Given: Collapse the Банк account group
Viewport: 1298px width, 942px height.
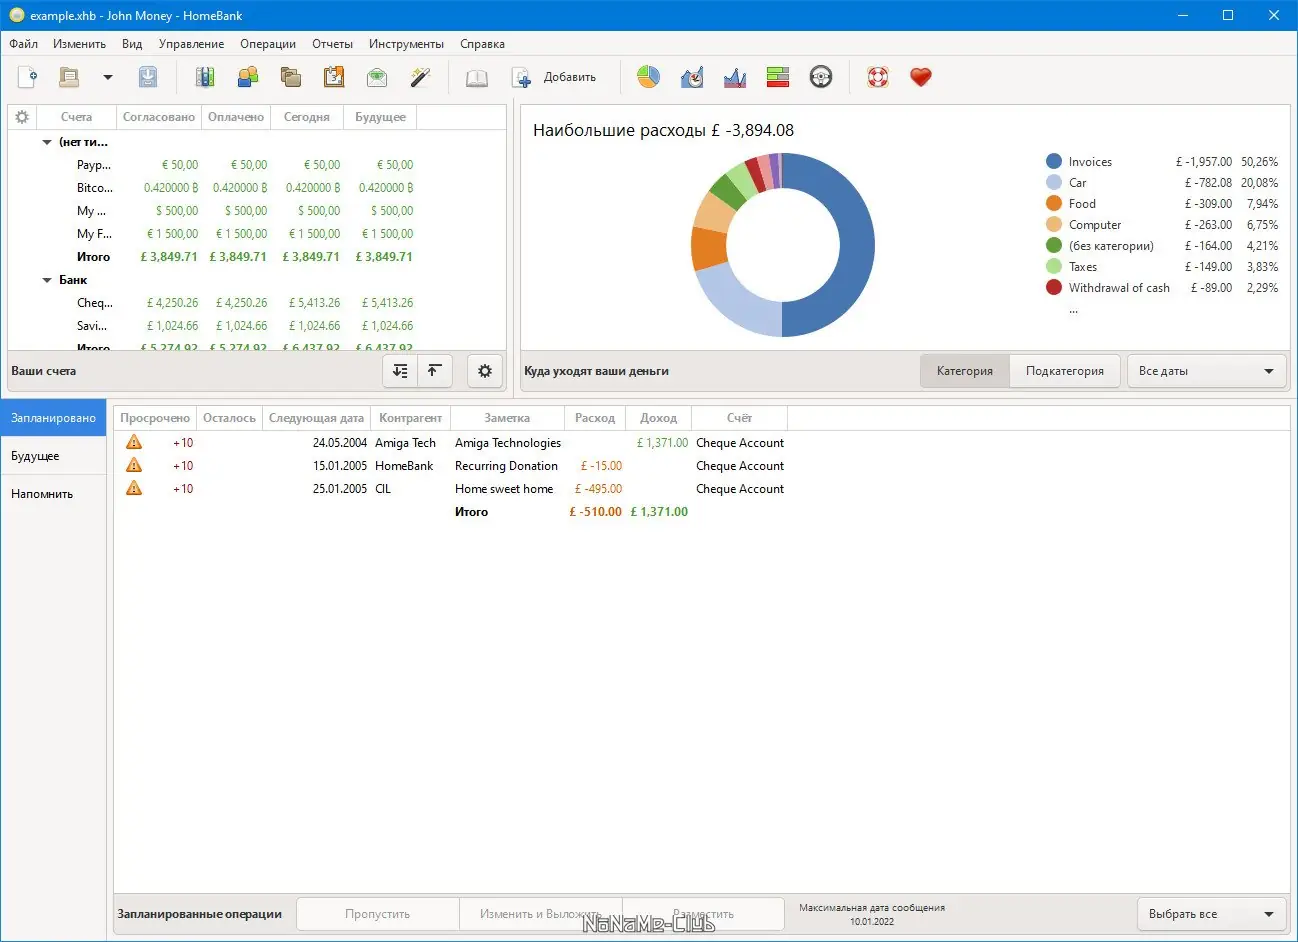Looking at the screenshot, I should click(x=47, y=280).
